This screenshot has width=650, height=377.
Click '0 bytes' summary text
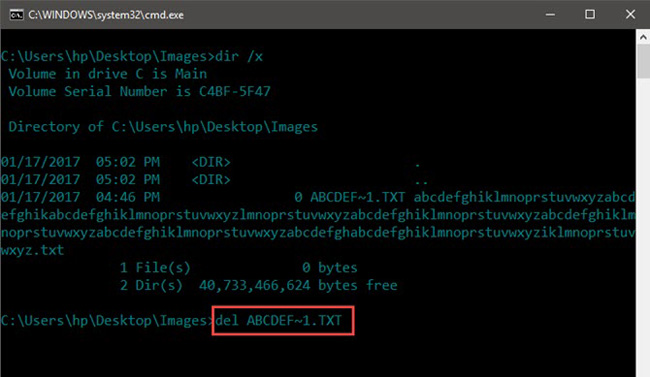click(330, 268)
